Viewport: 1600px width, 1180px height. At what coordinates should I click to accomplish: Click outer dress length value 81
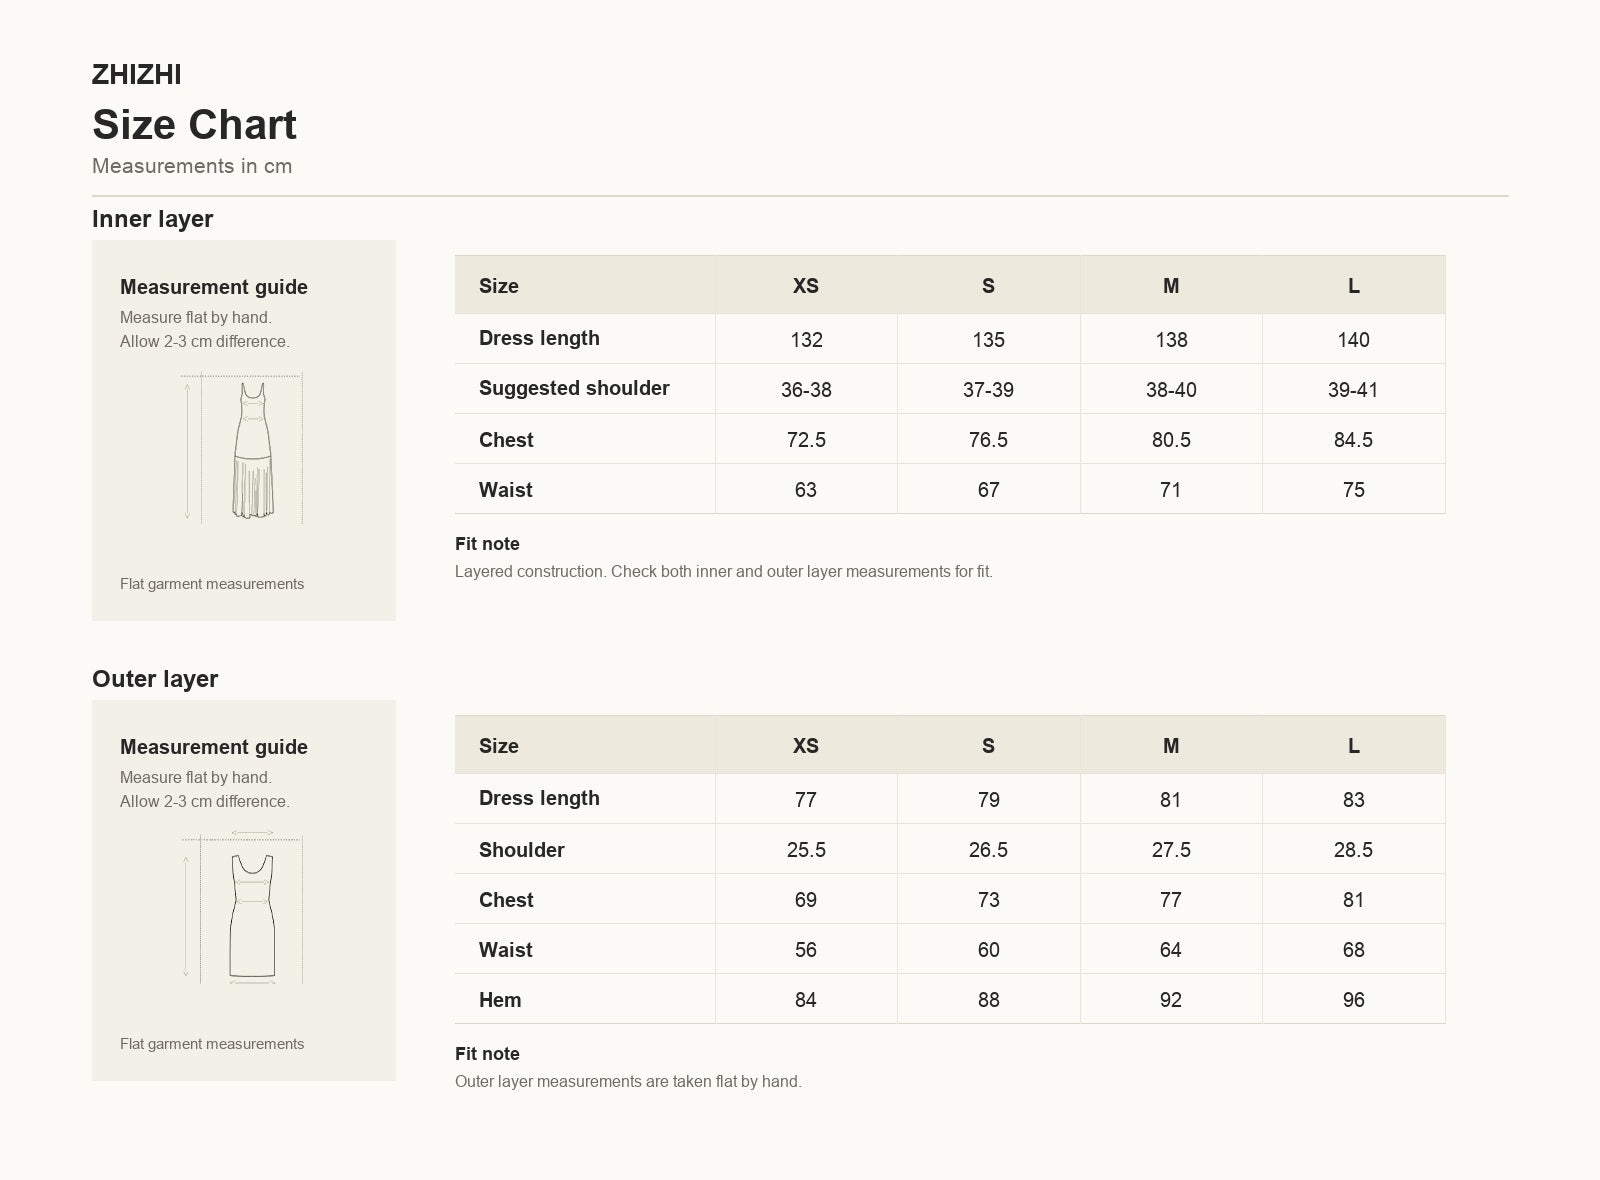click(1171, 800)
